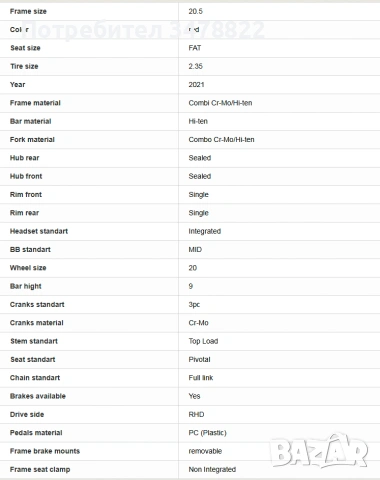The width and height of the screenshot is (380, 480).
Task: Select the 20.5 frame size value
Action: tap(195, 11)
